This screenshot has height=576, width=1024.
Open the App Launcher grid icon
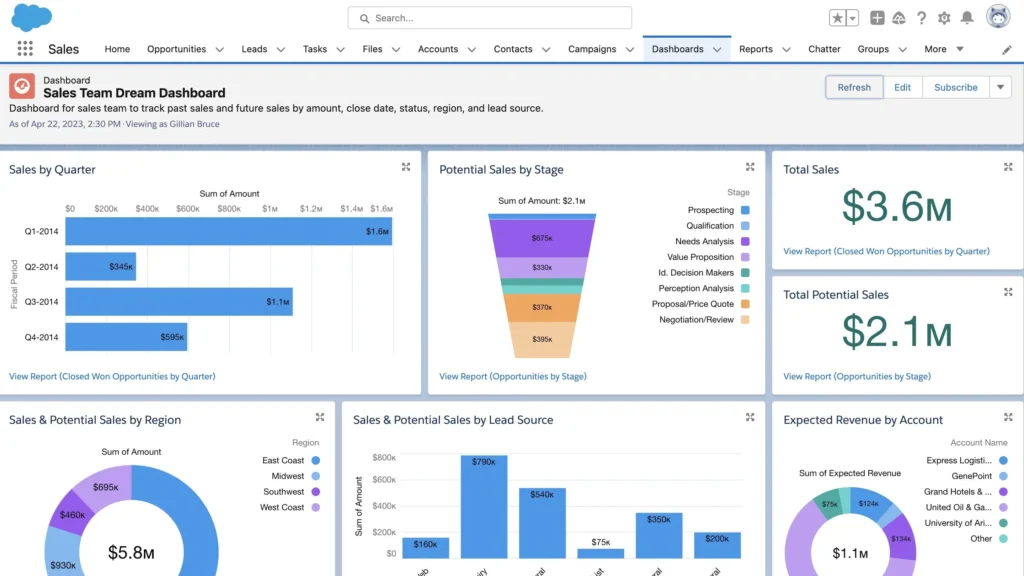[24, 48]
